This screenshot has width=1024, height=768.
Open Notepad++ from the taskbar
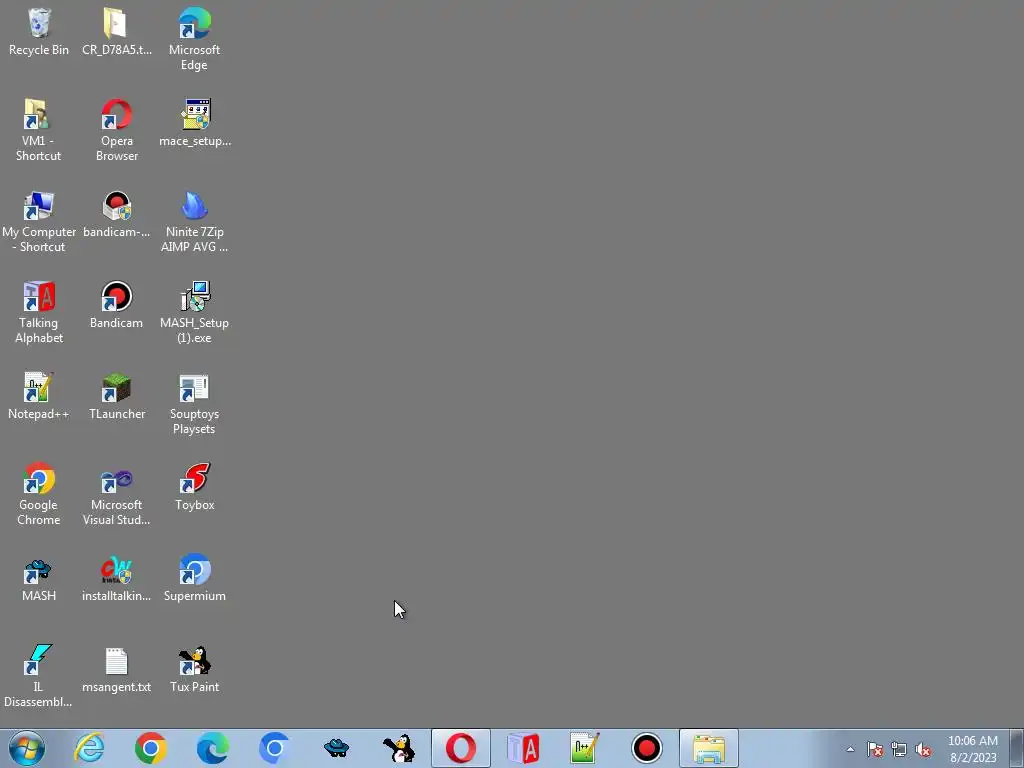tap(584, 748)
